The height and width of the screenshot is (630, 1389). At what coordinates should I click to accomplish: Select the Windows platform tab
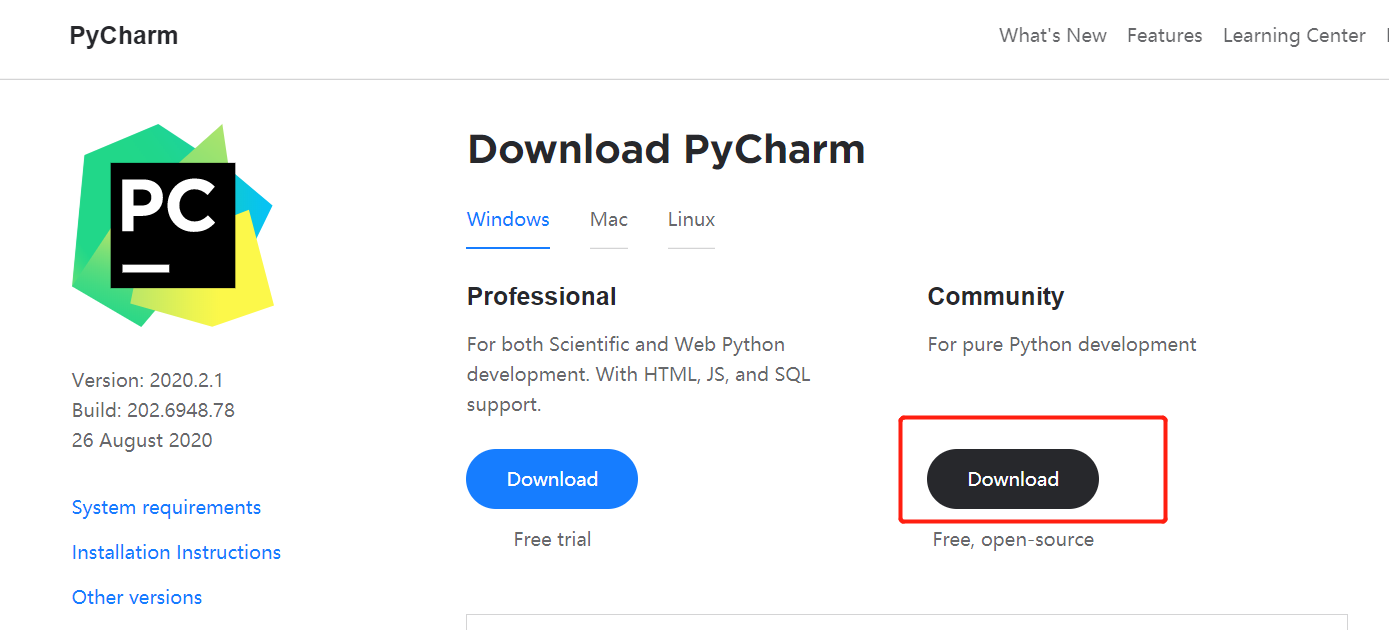[x=507, y=219]
